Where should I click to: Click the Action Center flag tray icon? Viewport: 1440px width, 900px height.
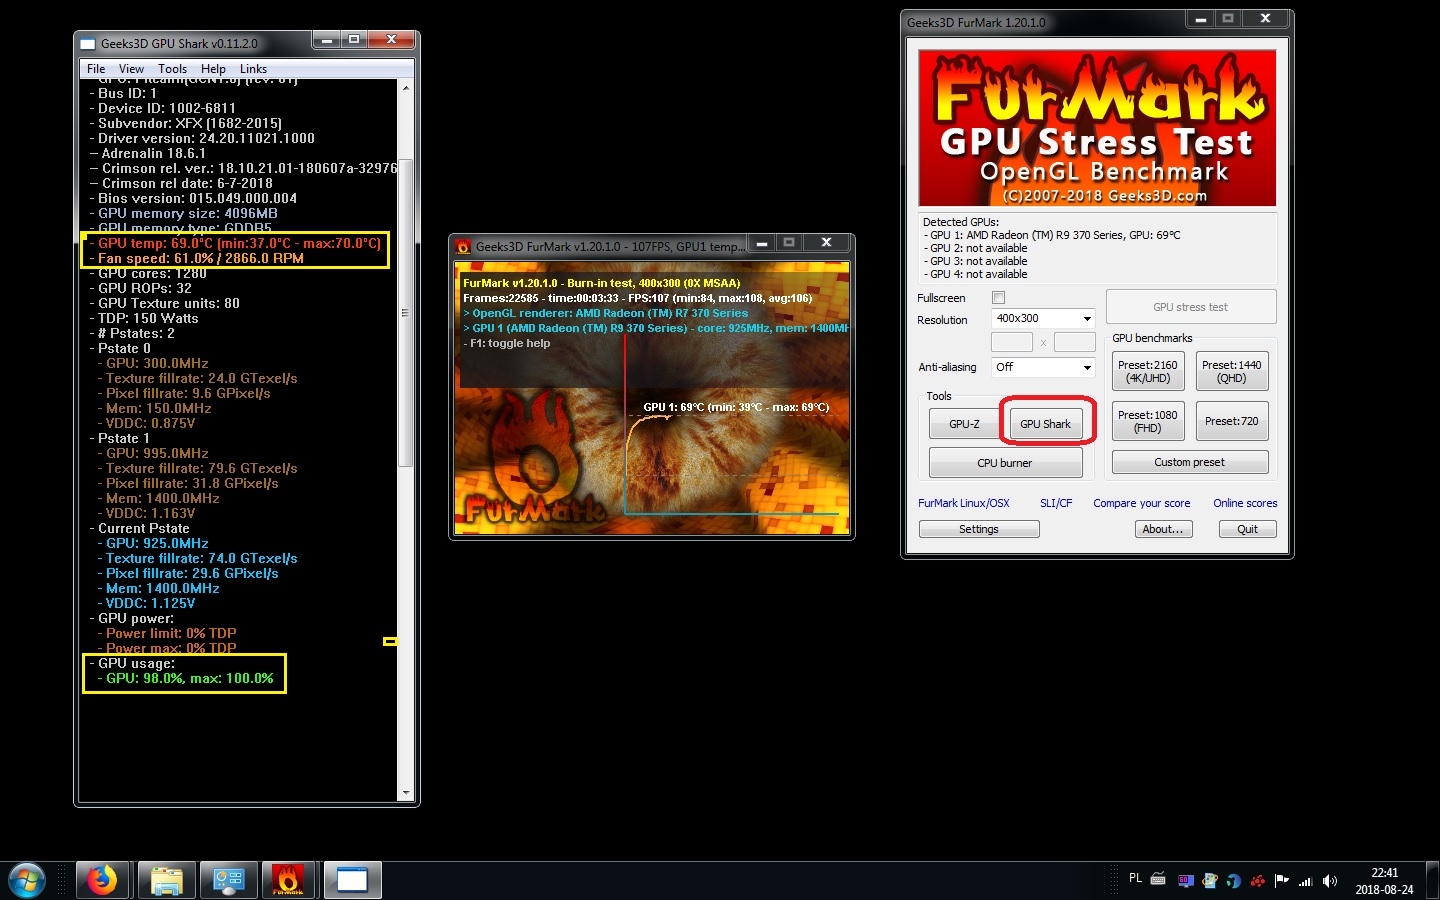coord(1281,881)
